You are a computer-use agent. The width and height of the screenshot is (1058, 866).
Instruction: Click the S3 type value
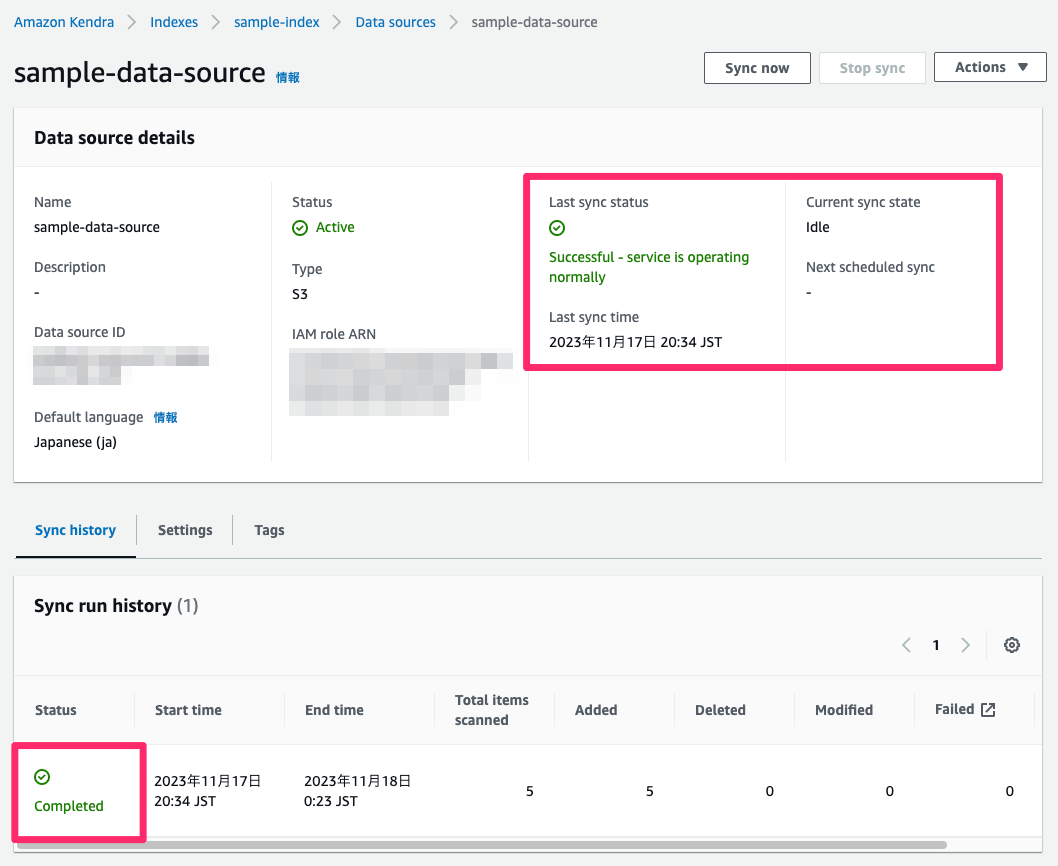click(x=300, y=294)
